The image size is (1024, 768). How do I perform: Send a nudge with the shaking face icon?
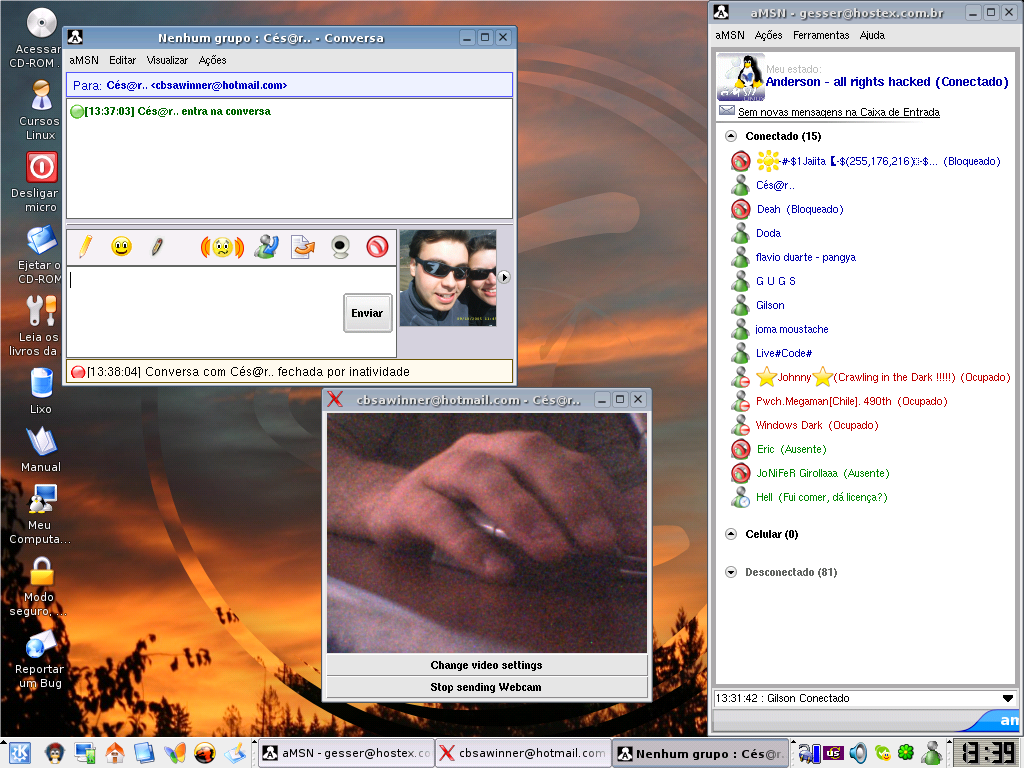pyautogui.click(x=222, y=247)
